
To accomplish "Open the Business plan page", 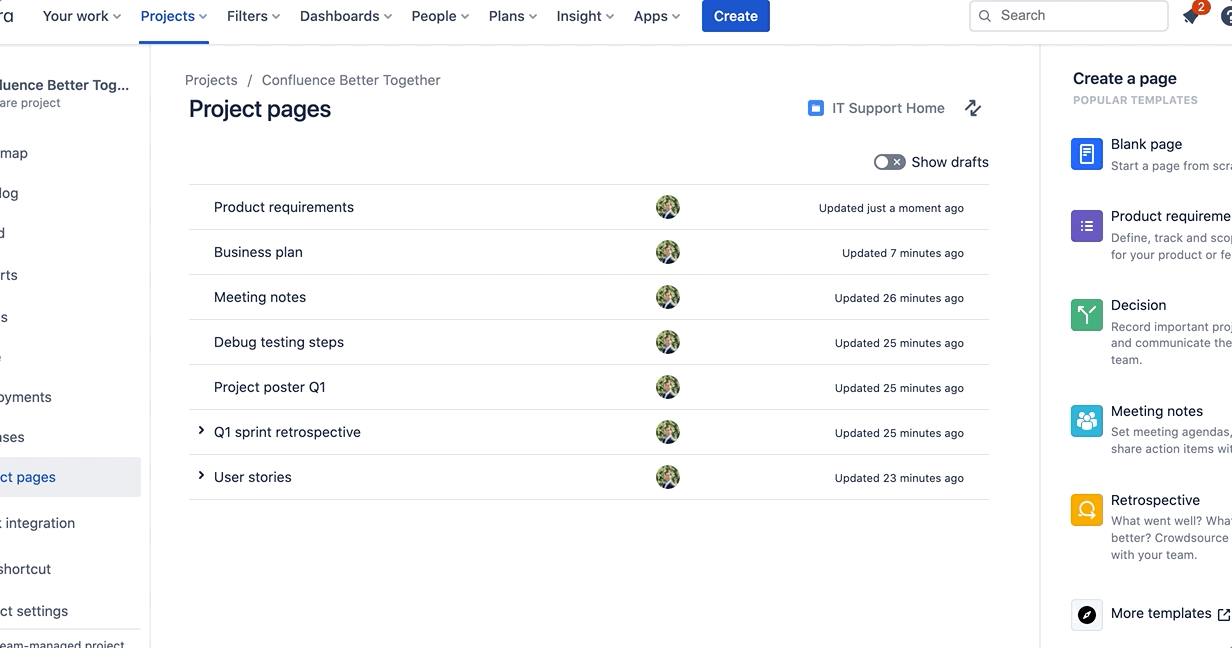I will pos(258,252).
